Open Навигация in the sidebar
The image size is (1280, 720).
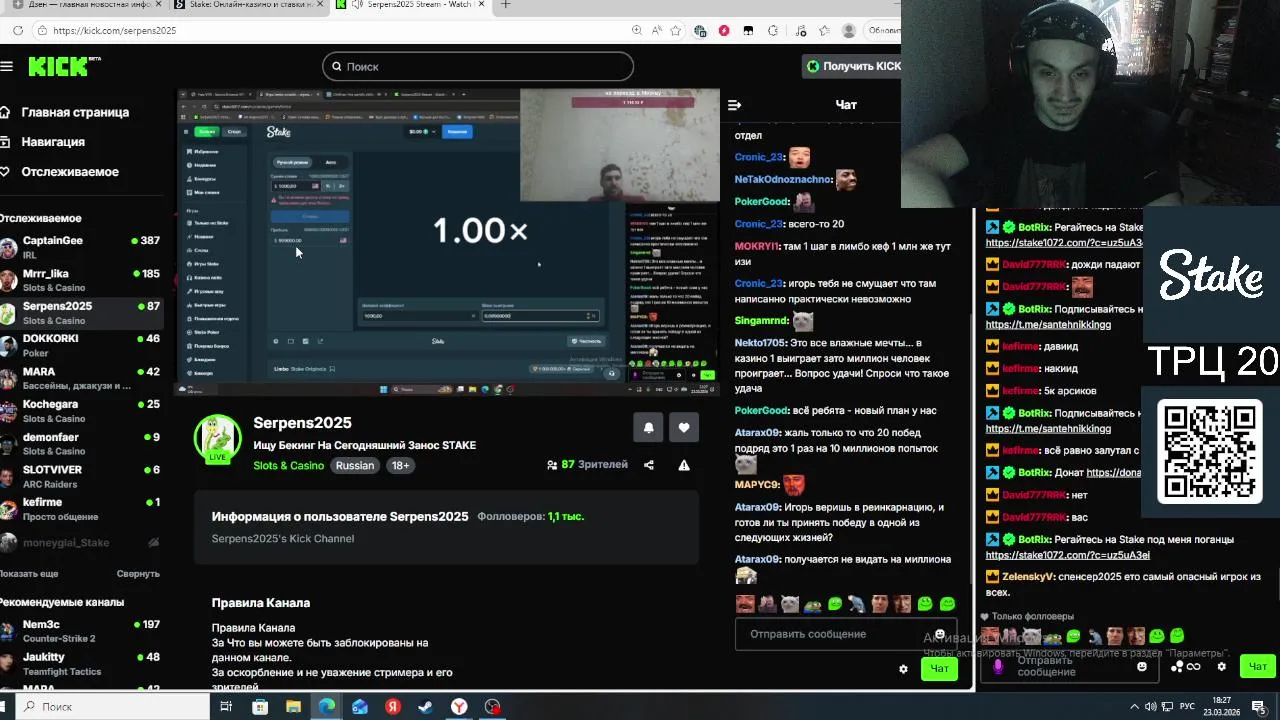44,142
